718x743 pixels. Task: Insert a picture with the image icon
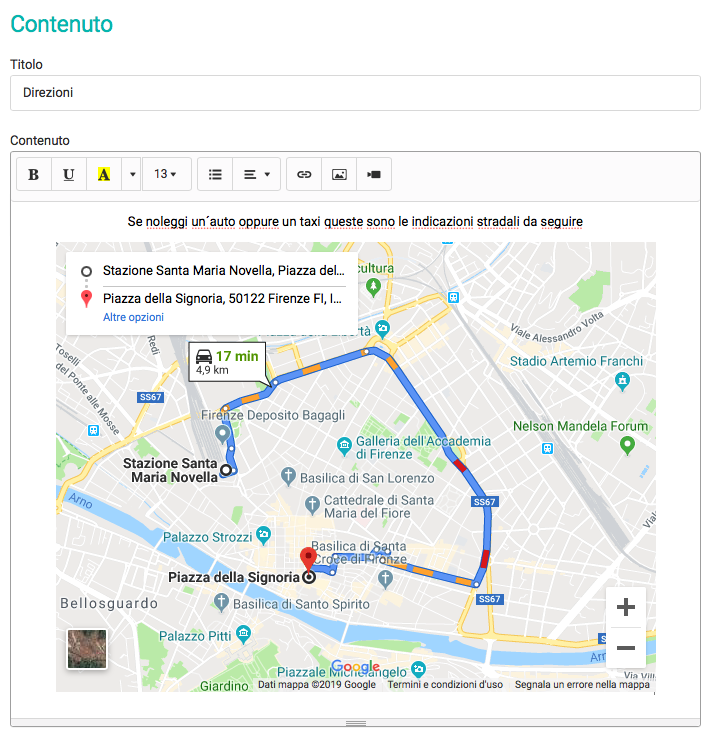click(339, 174)
